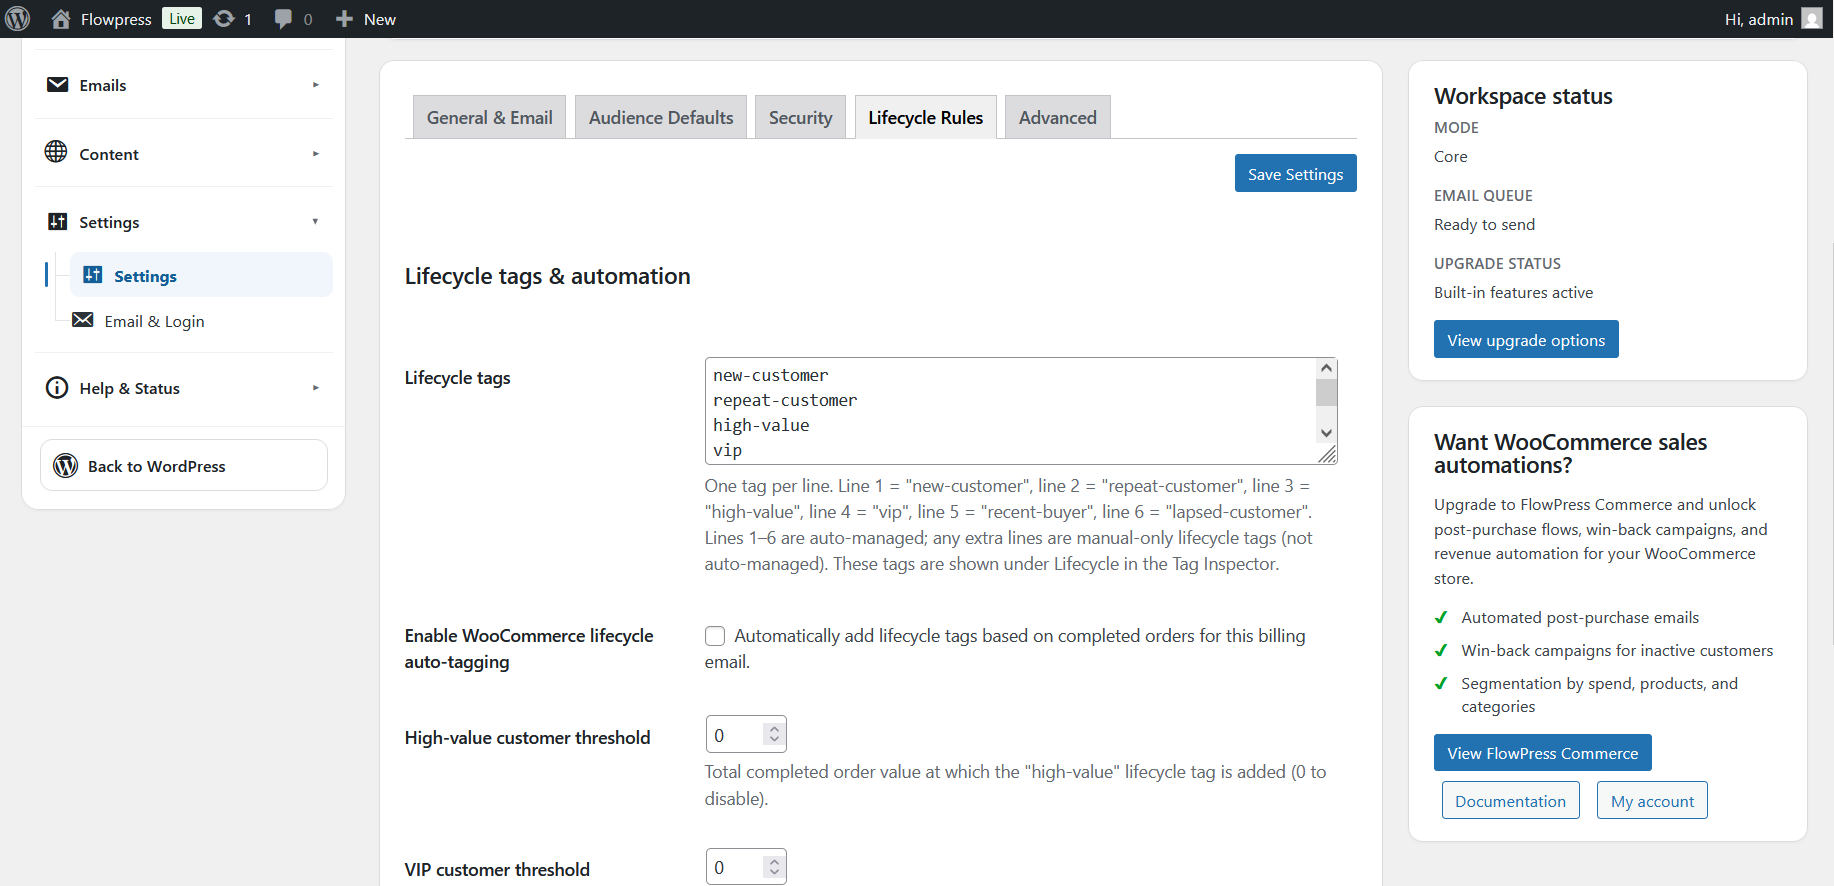This screenshot has height=886, width=1834.
Task: Click VIP customer threshold number field
Action: pos(746,867)
